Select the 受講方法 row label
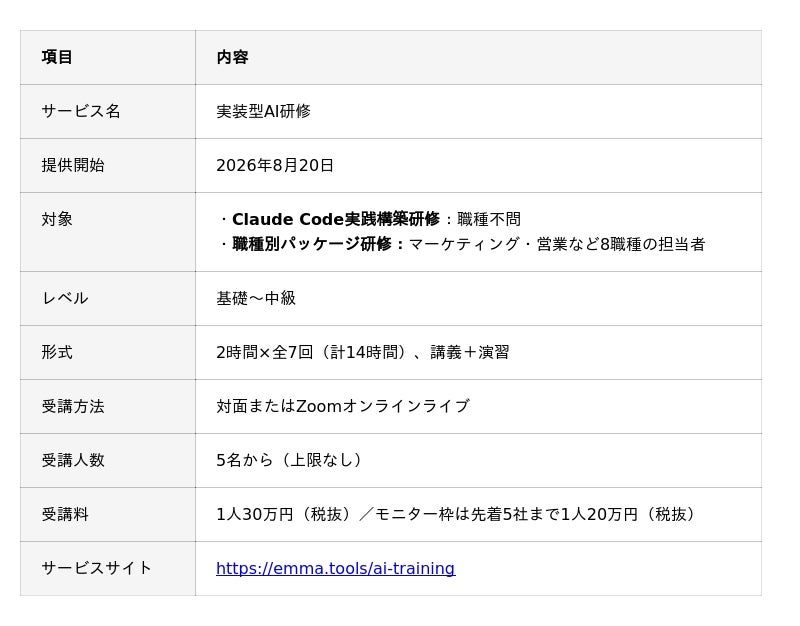The height and width of the screenshot is (626, 800). click(73, 406)
